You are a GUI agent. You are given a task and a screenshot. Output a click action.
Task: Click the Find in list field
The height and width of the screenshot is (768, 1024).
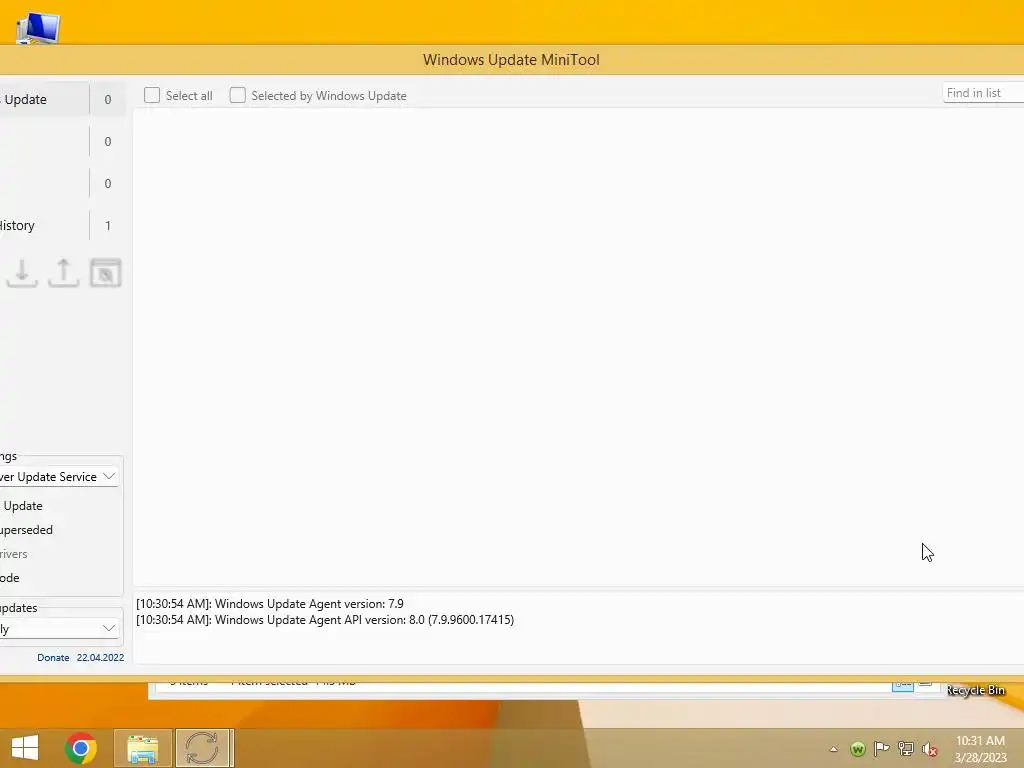pos(983,93)
